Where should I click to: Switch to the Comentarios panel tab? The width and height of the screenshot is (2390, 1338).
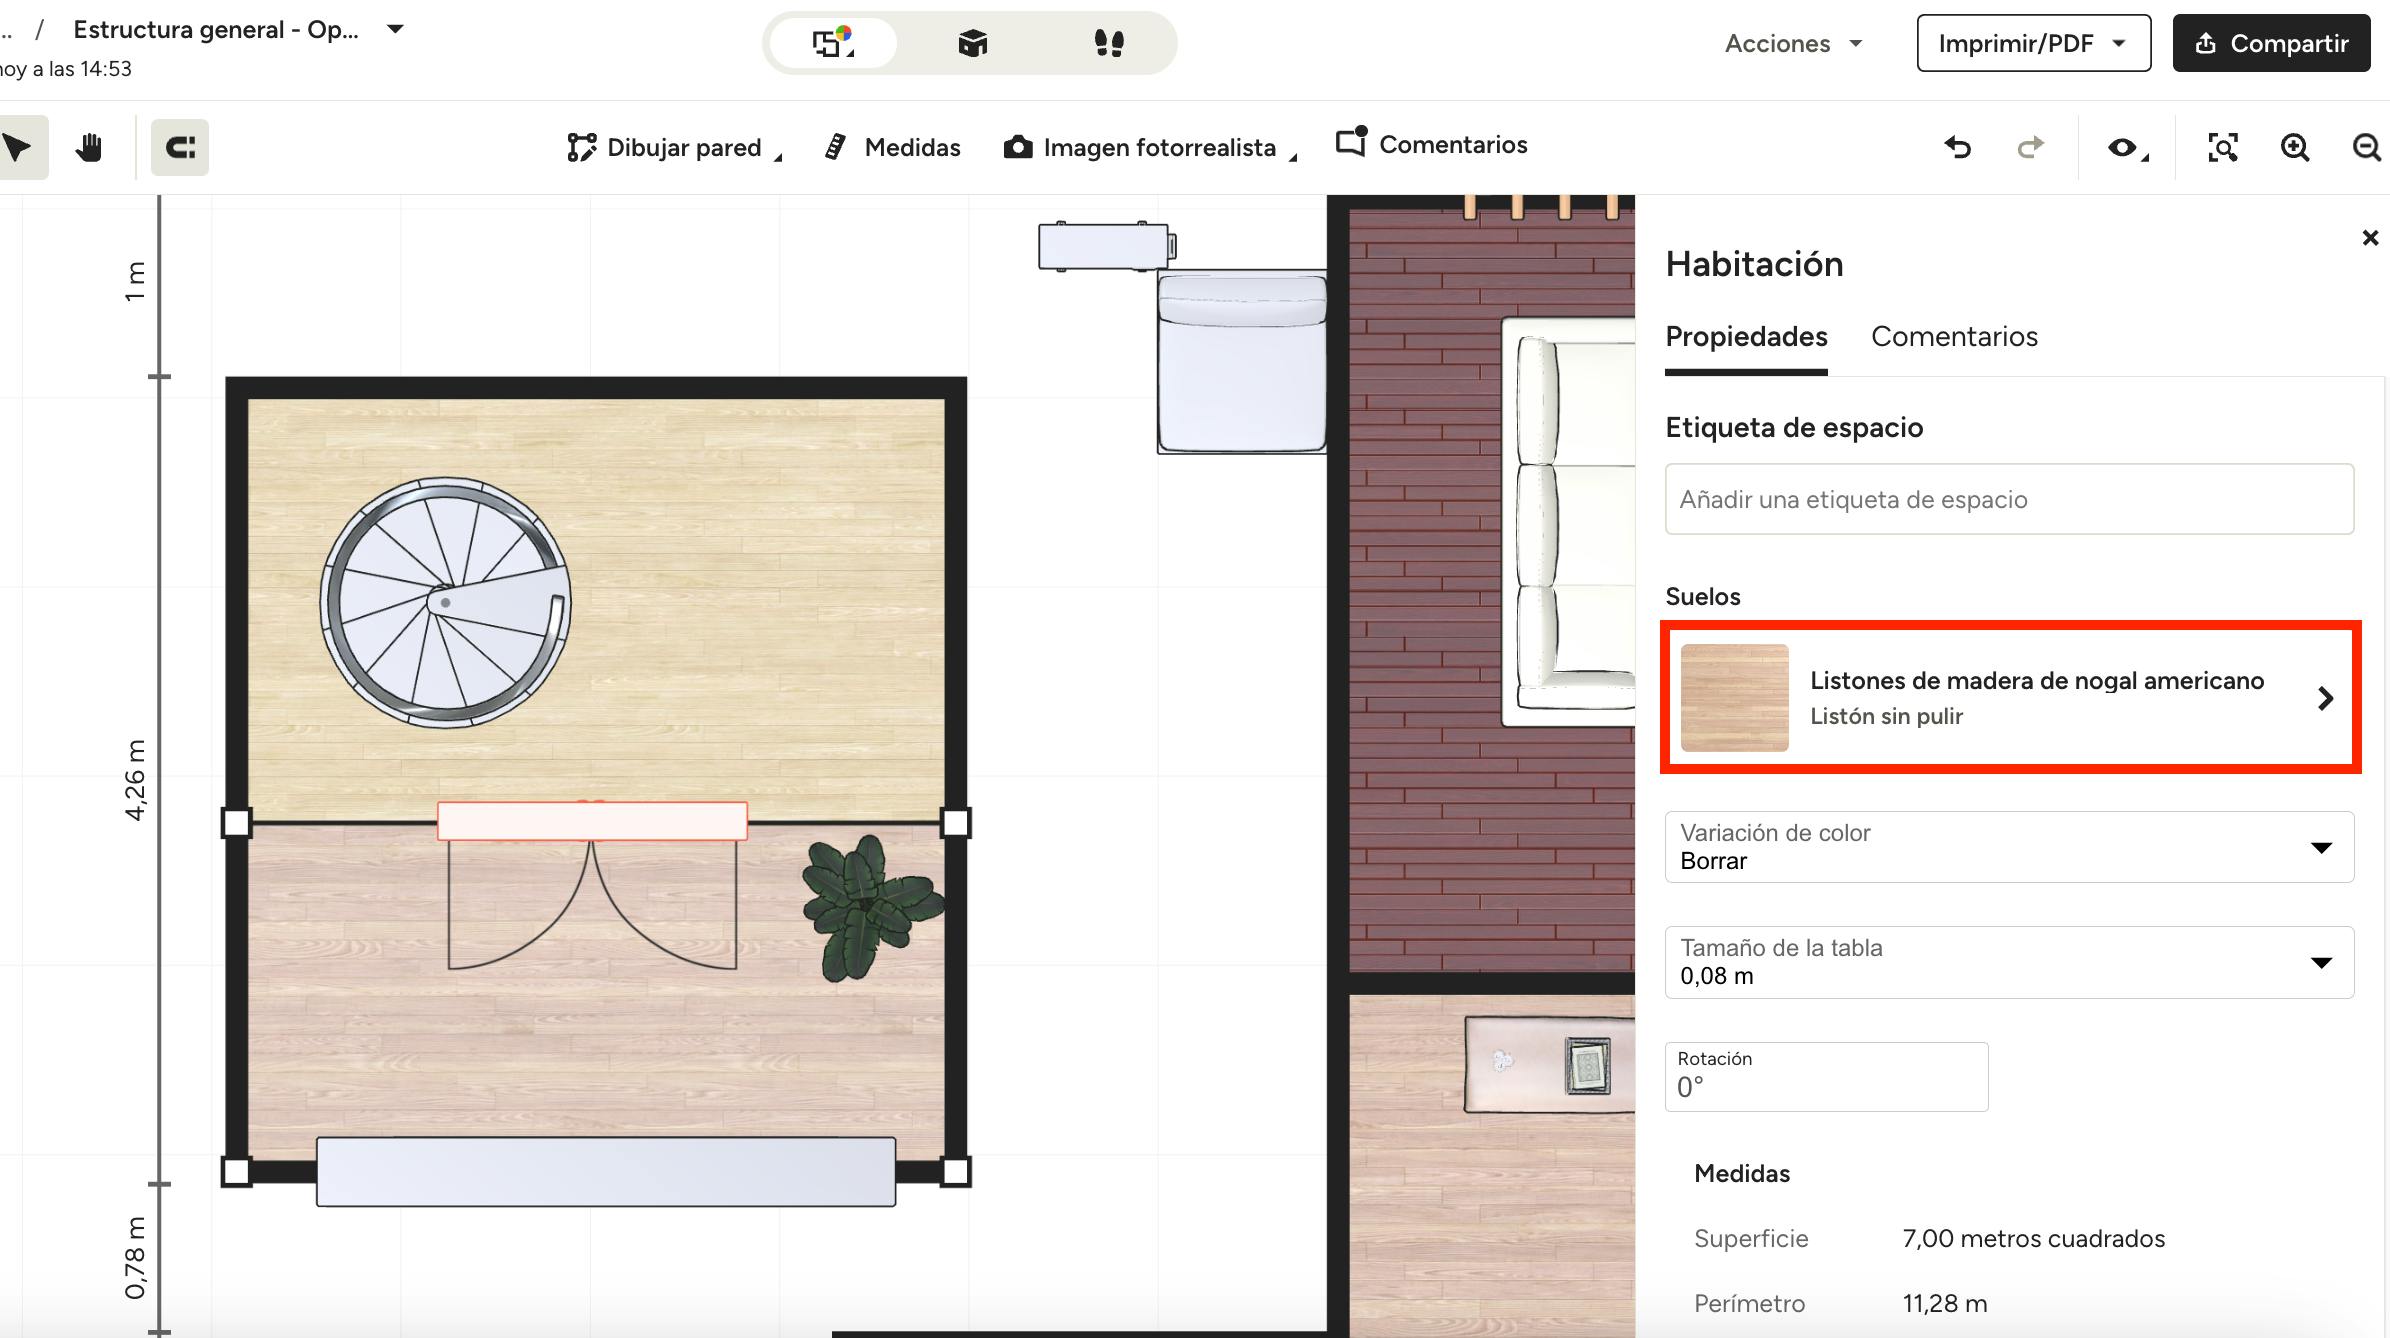(1953, 337)
